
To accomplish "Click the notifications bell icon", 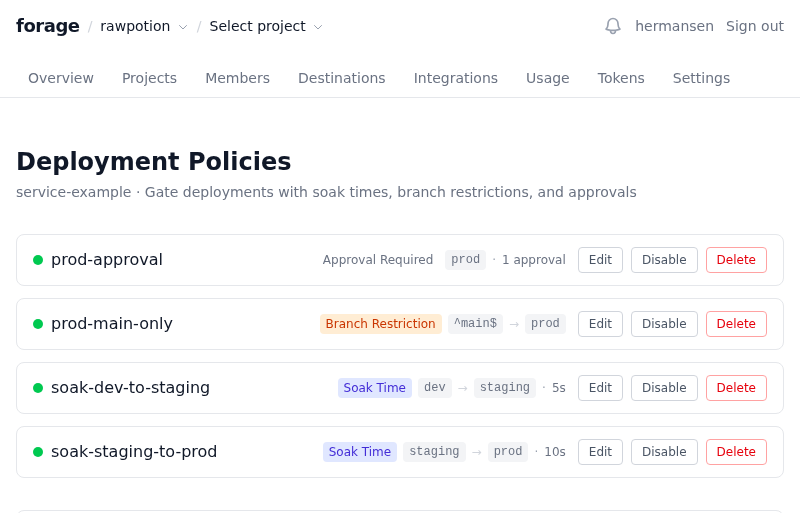I will [x=613, y=26].
